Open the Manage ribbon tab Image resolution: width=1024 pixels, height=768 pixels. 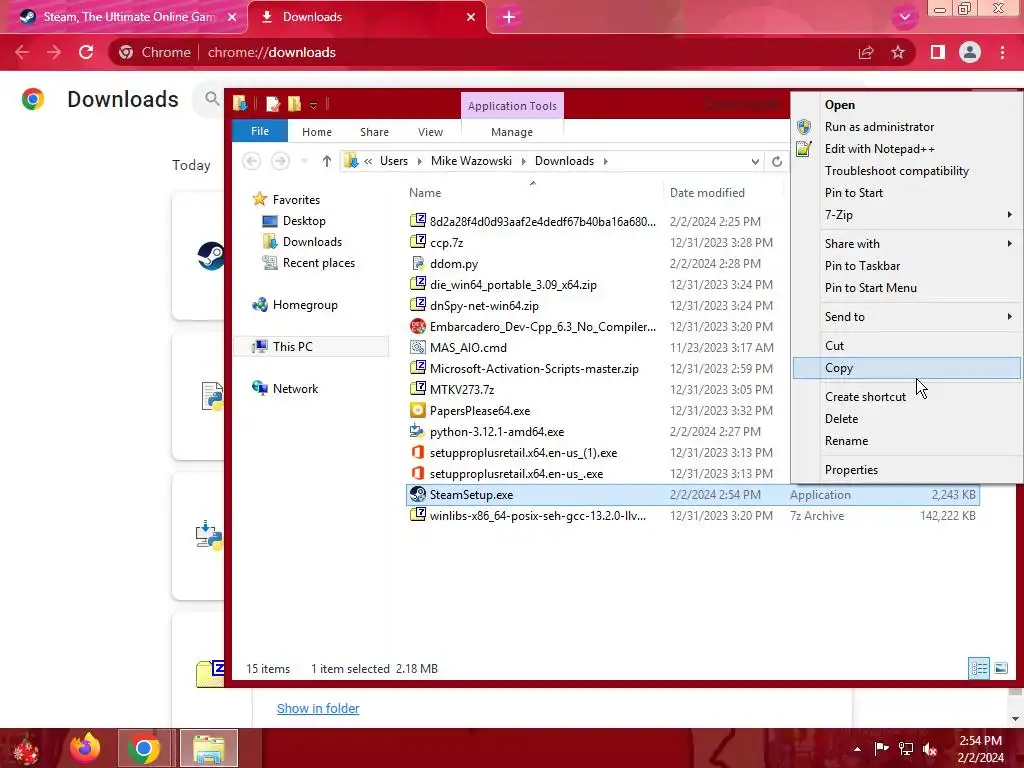tap(512, 132)
